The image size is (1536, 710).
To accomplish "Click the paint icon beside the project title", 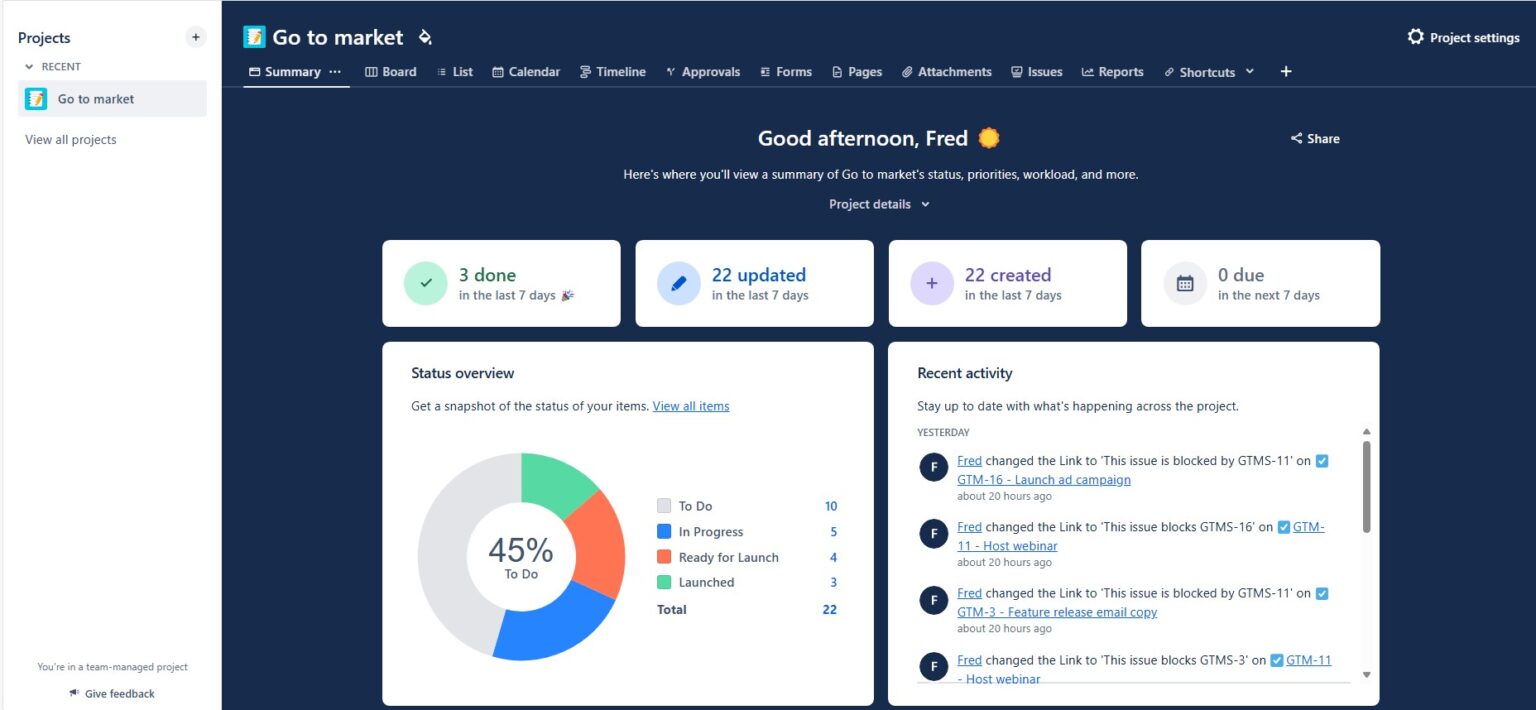I will [x=424, y=36].
